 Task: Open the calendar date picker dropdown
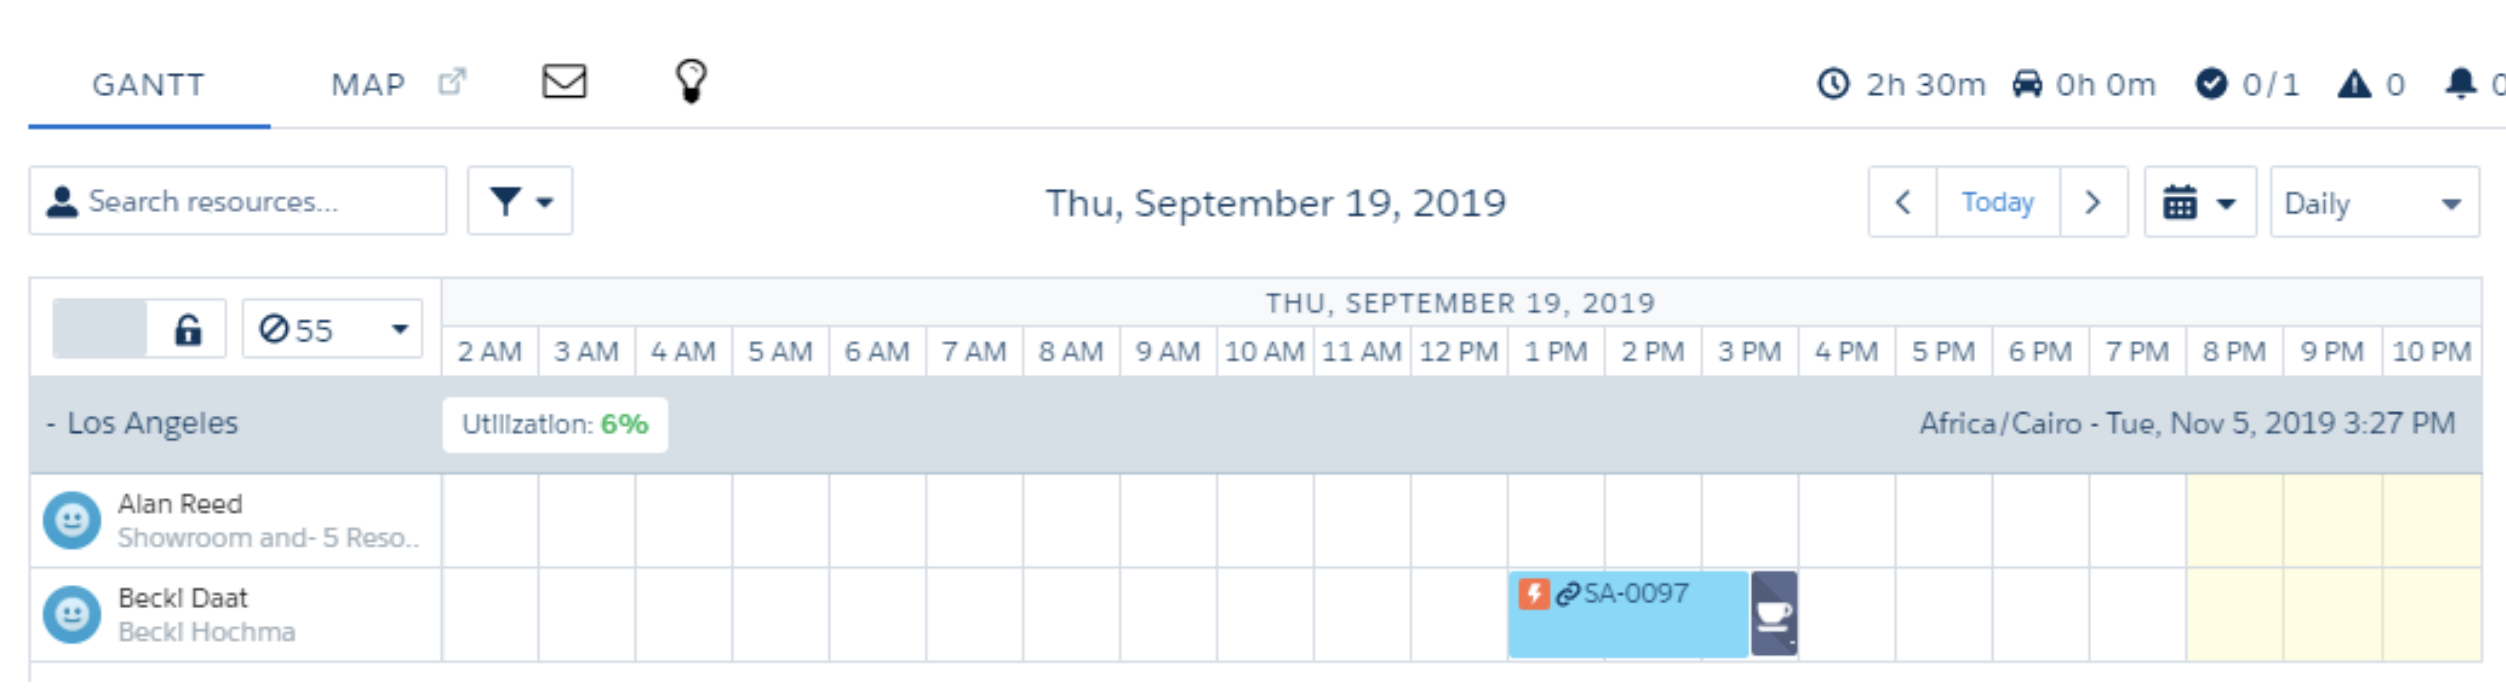pyautogui.click(x=2199, y=203)
